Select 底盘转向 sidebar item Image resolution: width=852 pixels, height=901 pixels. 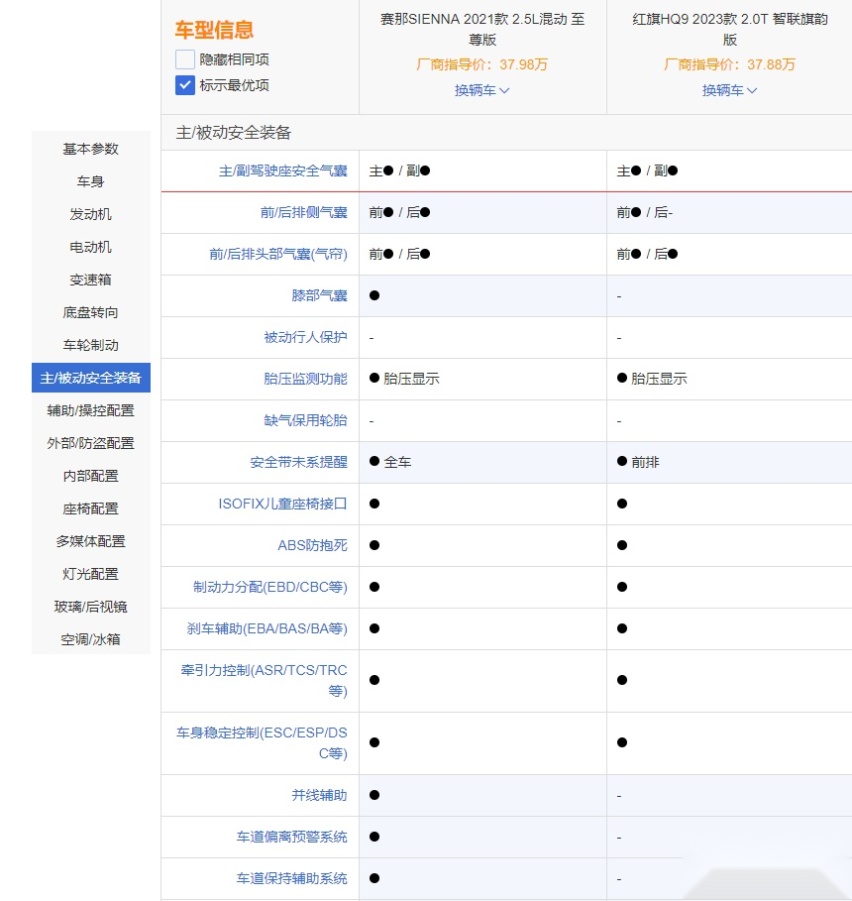point(91,313)
